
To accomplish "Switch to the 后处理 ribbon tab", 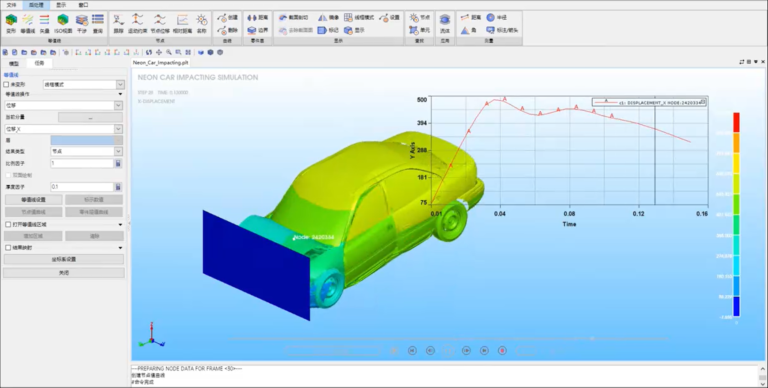I will tap(36, 4).
